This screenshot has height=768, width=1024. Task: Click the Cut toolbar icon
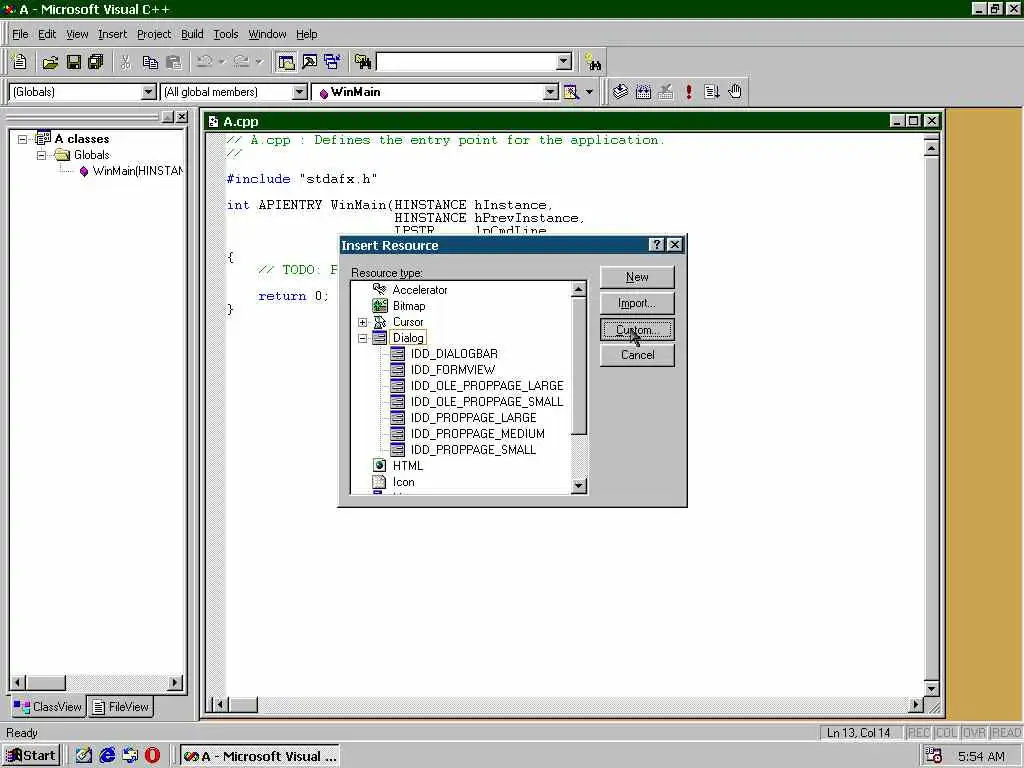[x=125, y=62]
